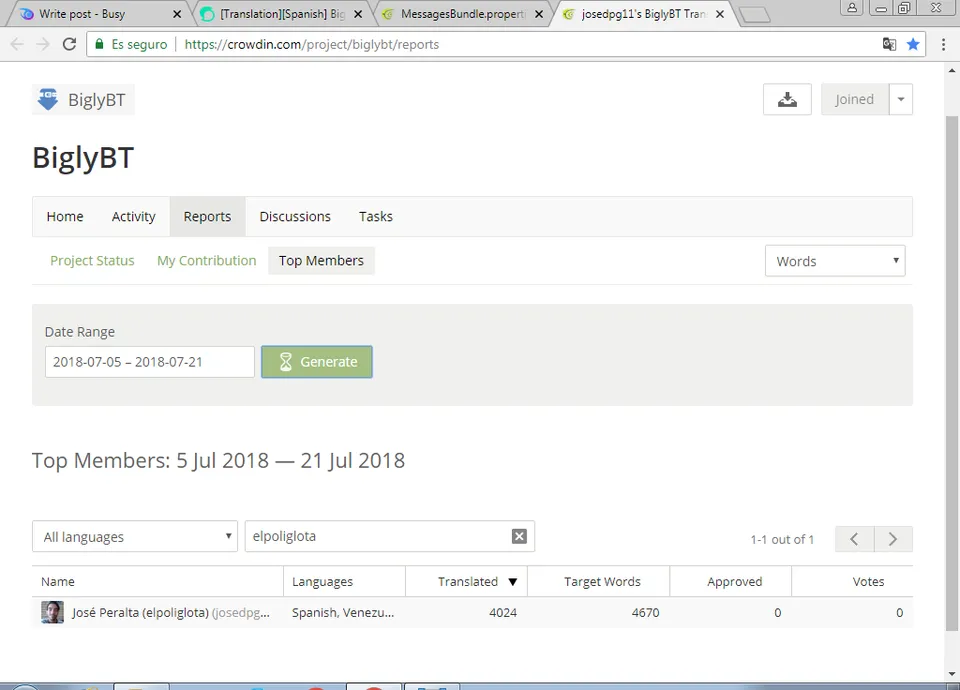Switch to the Write post - Busy browser tab
Screen dimensions: 960x690
click(98, 13)
